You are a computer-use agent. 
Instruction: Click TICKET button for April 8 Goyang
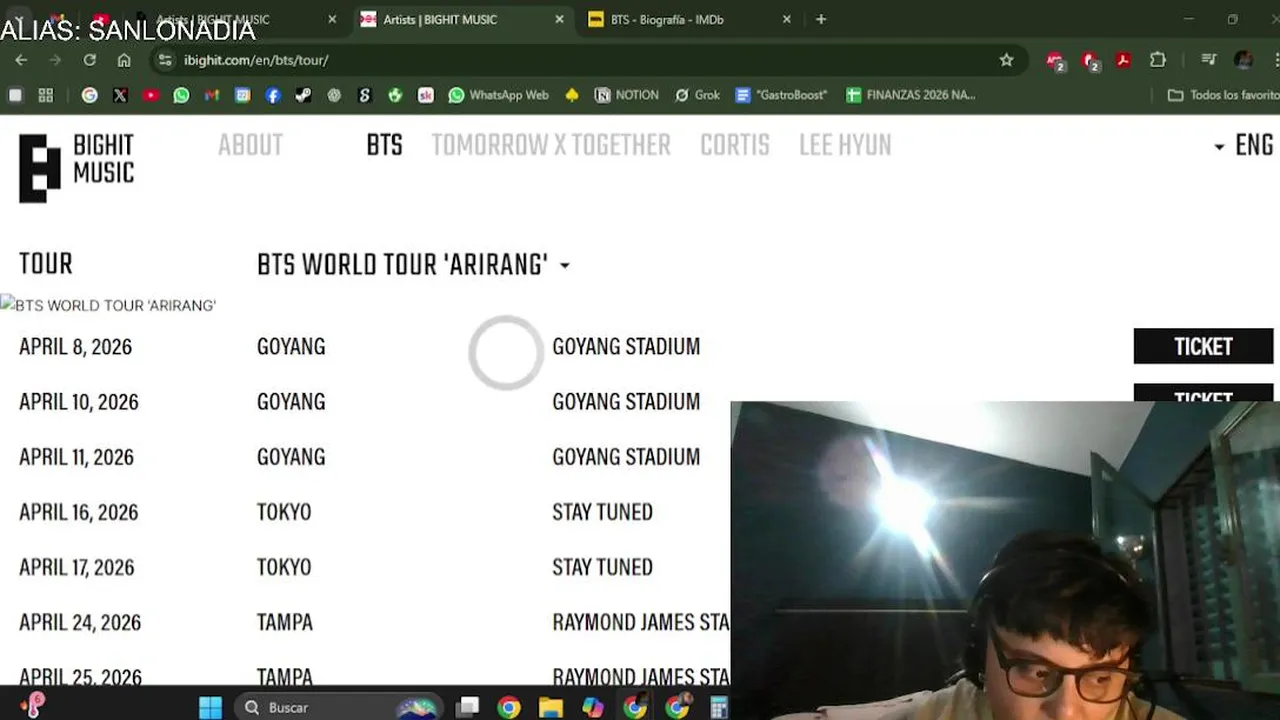click(1203, 346)
